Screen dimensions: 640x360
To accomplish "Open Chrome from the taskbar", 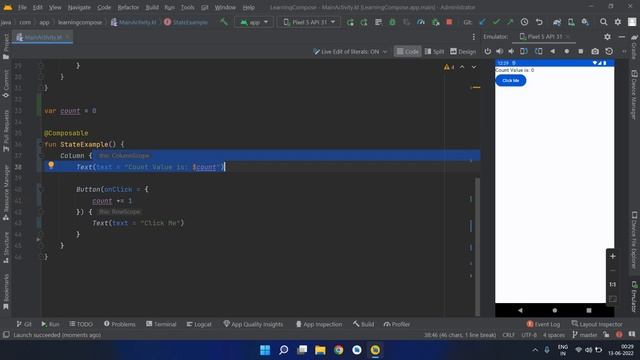I will tap(338, 350).
